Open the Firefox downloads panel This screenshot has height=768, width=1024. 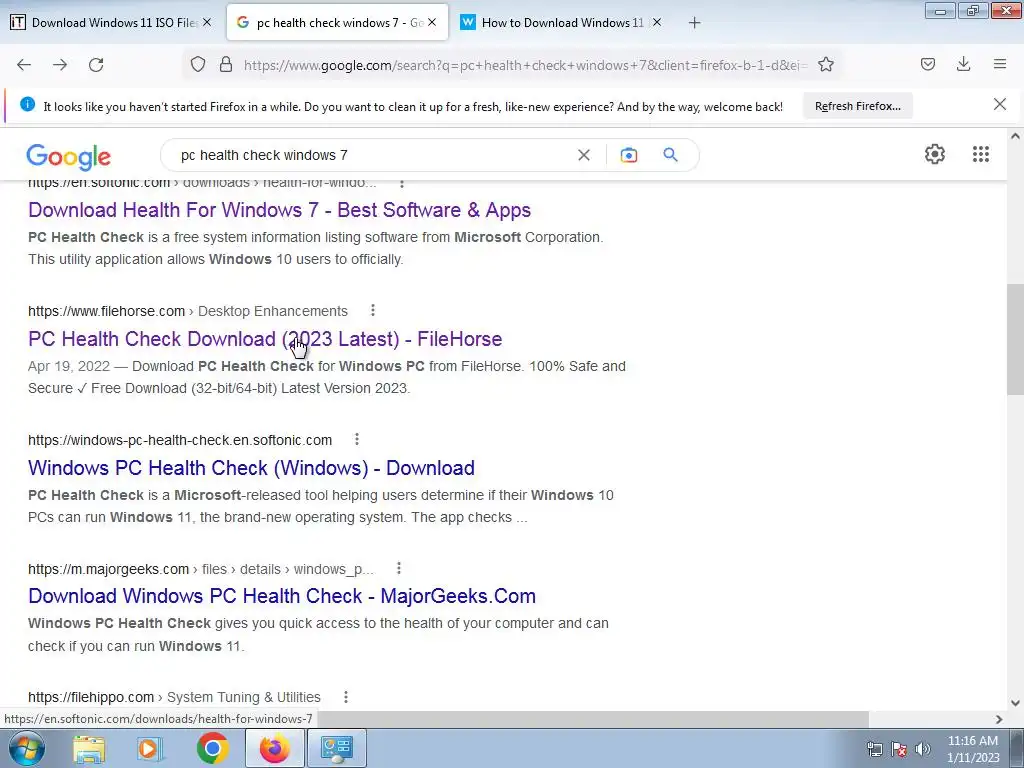click(963, 64)
